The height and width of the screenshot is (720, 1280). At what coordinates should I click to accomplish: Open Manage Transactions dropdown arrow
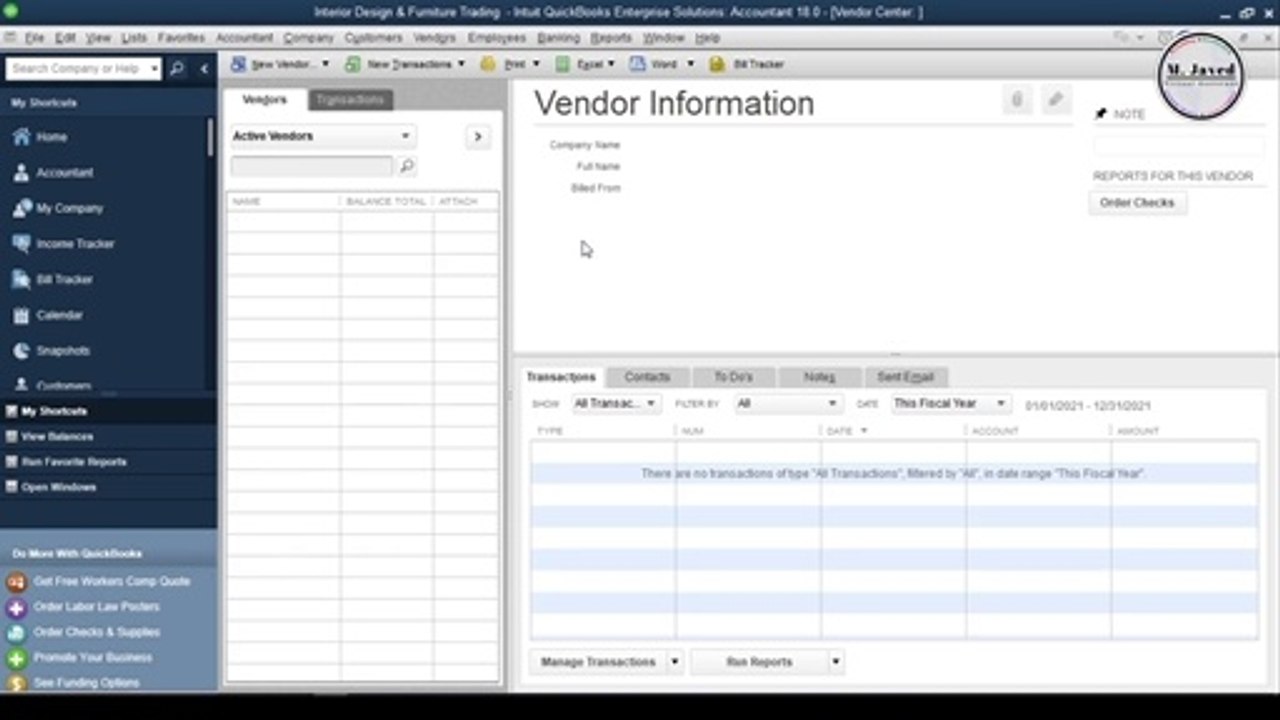[674, 662]
